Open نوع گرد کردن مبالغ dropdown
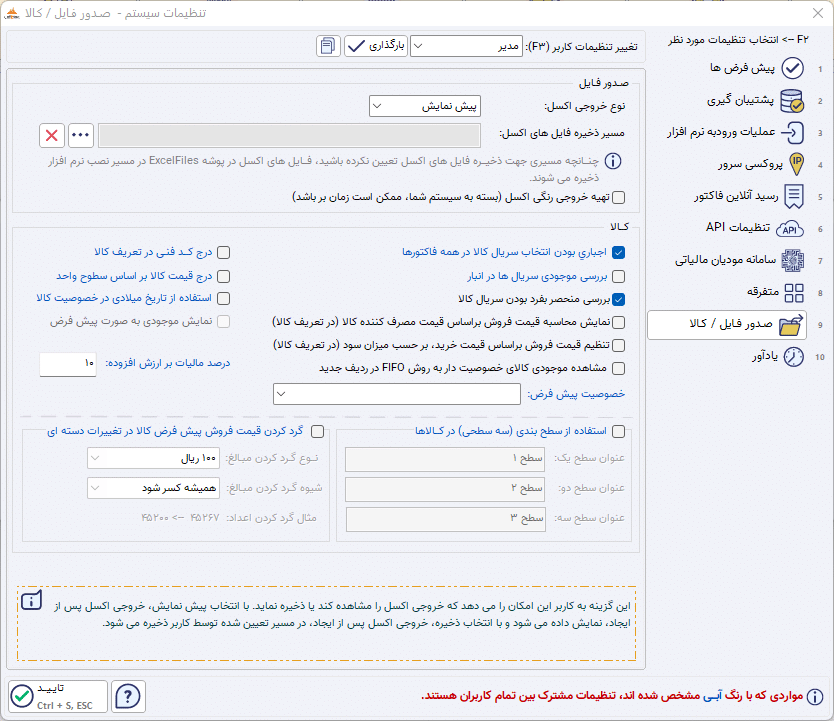The width and height of the screenshot is (834, 721). [x=153, y=458]
